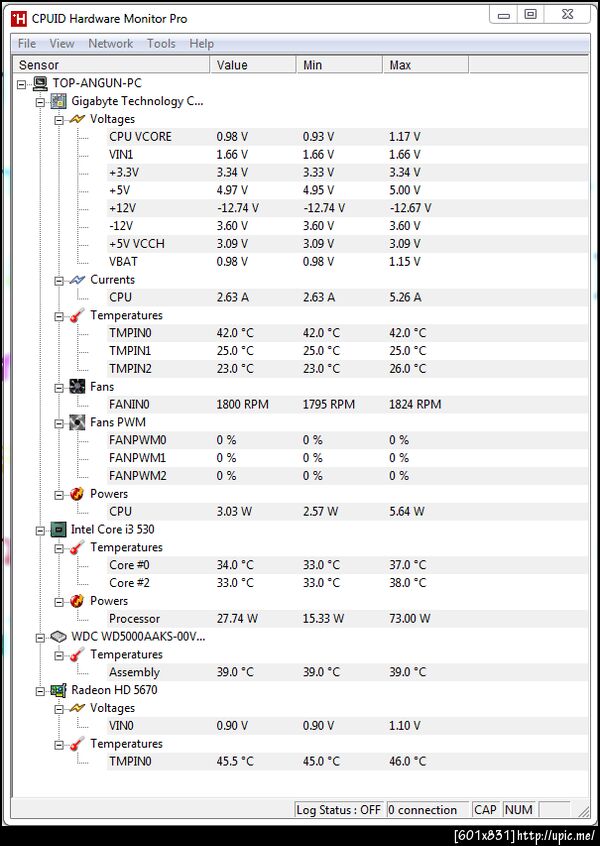Click the CAP status bar indicator
The height and width of the screenshot is (846, 600).
[485, 809]
